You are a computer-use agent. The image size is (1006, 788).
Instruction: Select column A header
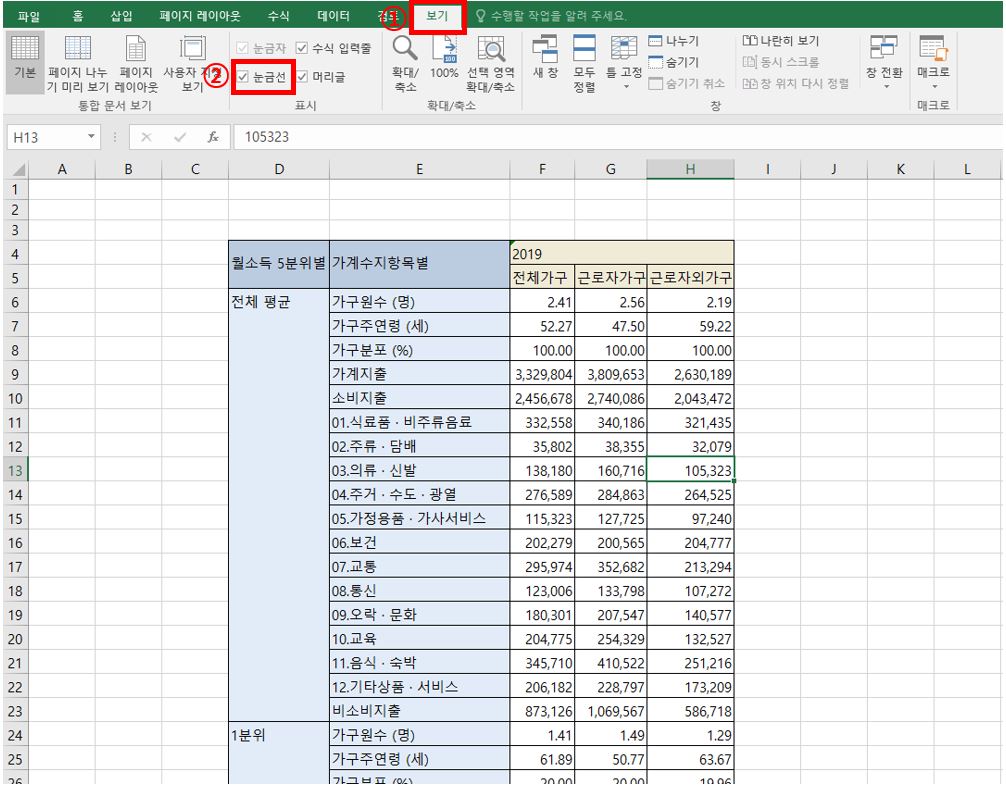(x=62, y=169)
